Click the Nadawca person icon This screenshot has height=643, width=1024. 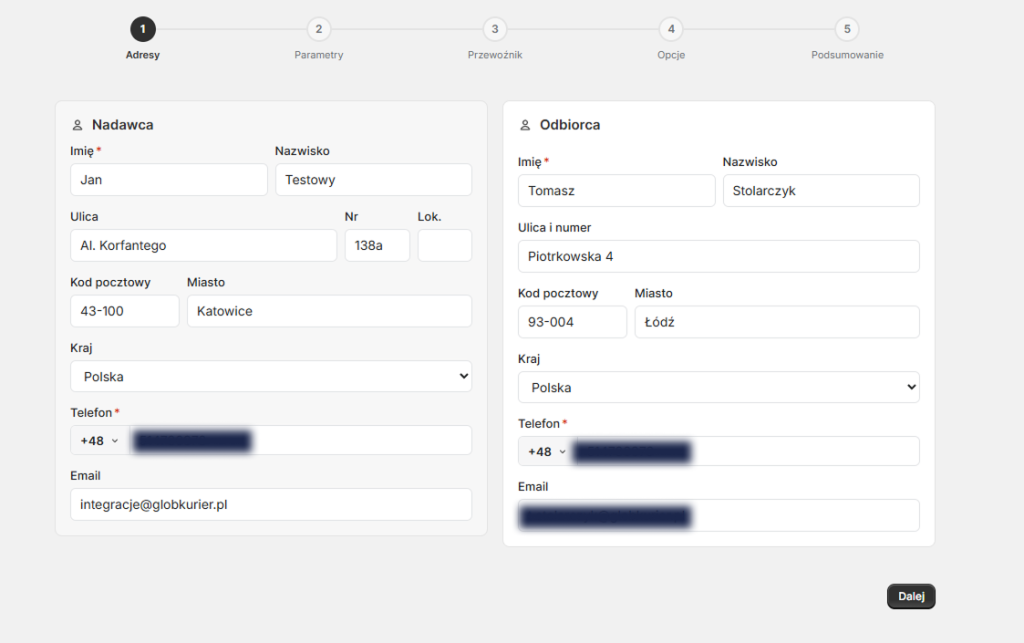77,125
